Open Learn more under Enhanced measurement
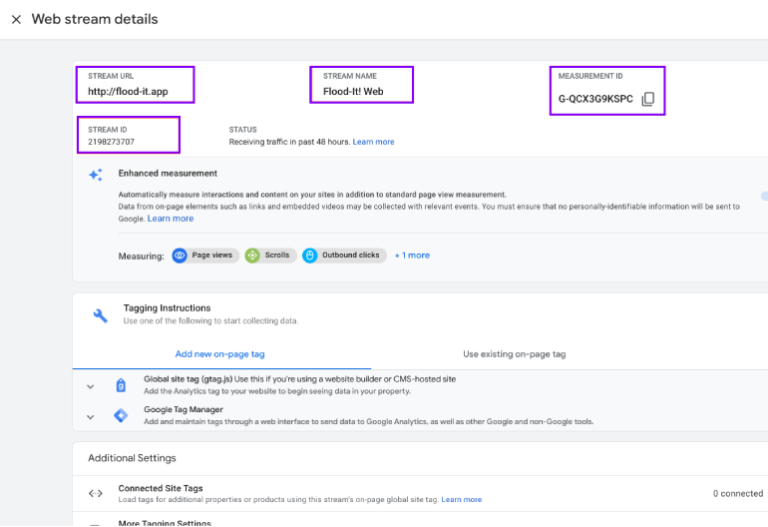This screenshot has height=527, width=768. point(170,218)
